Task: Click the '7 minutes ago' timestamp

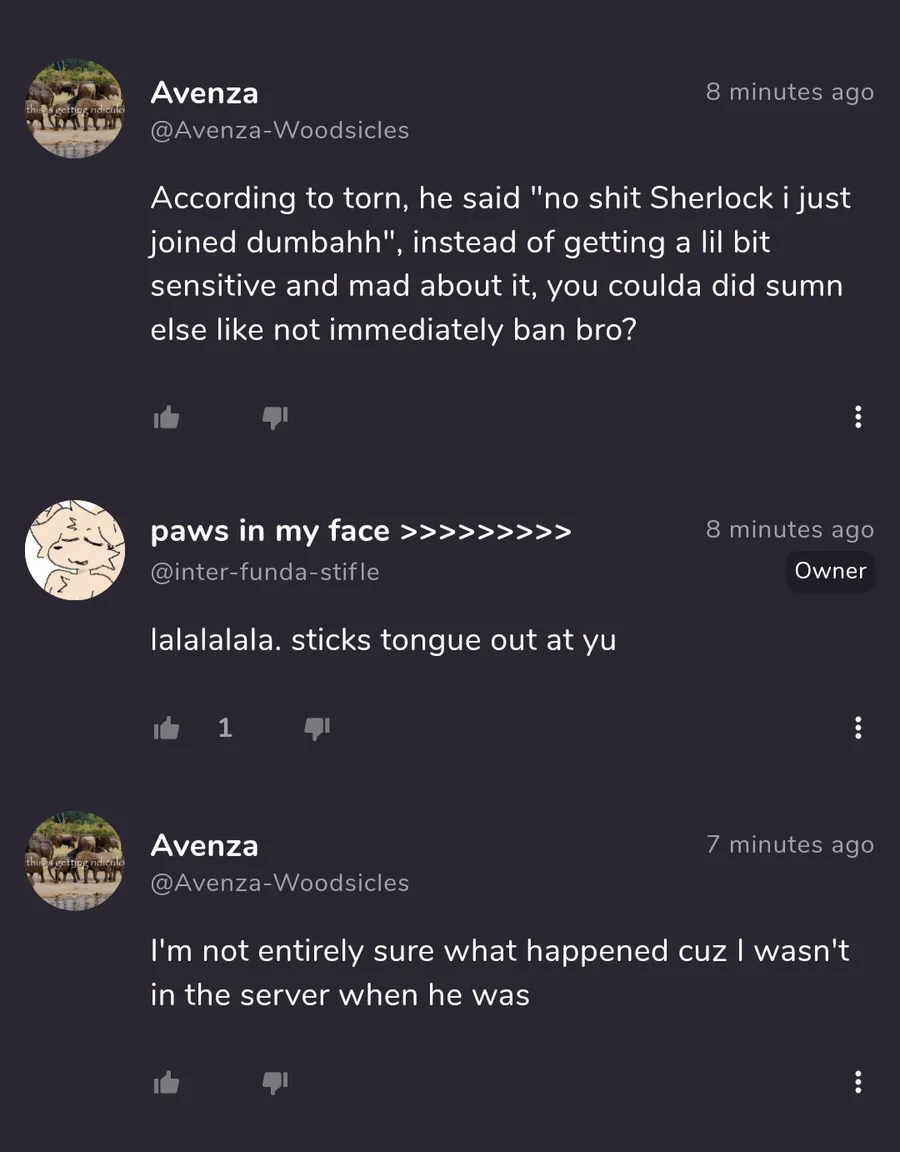Action: (790, 845)
